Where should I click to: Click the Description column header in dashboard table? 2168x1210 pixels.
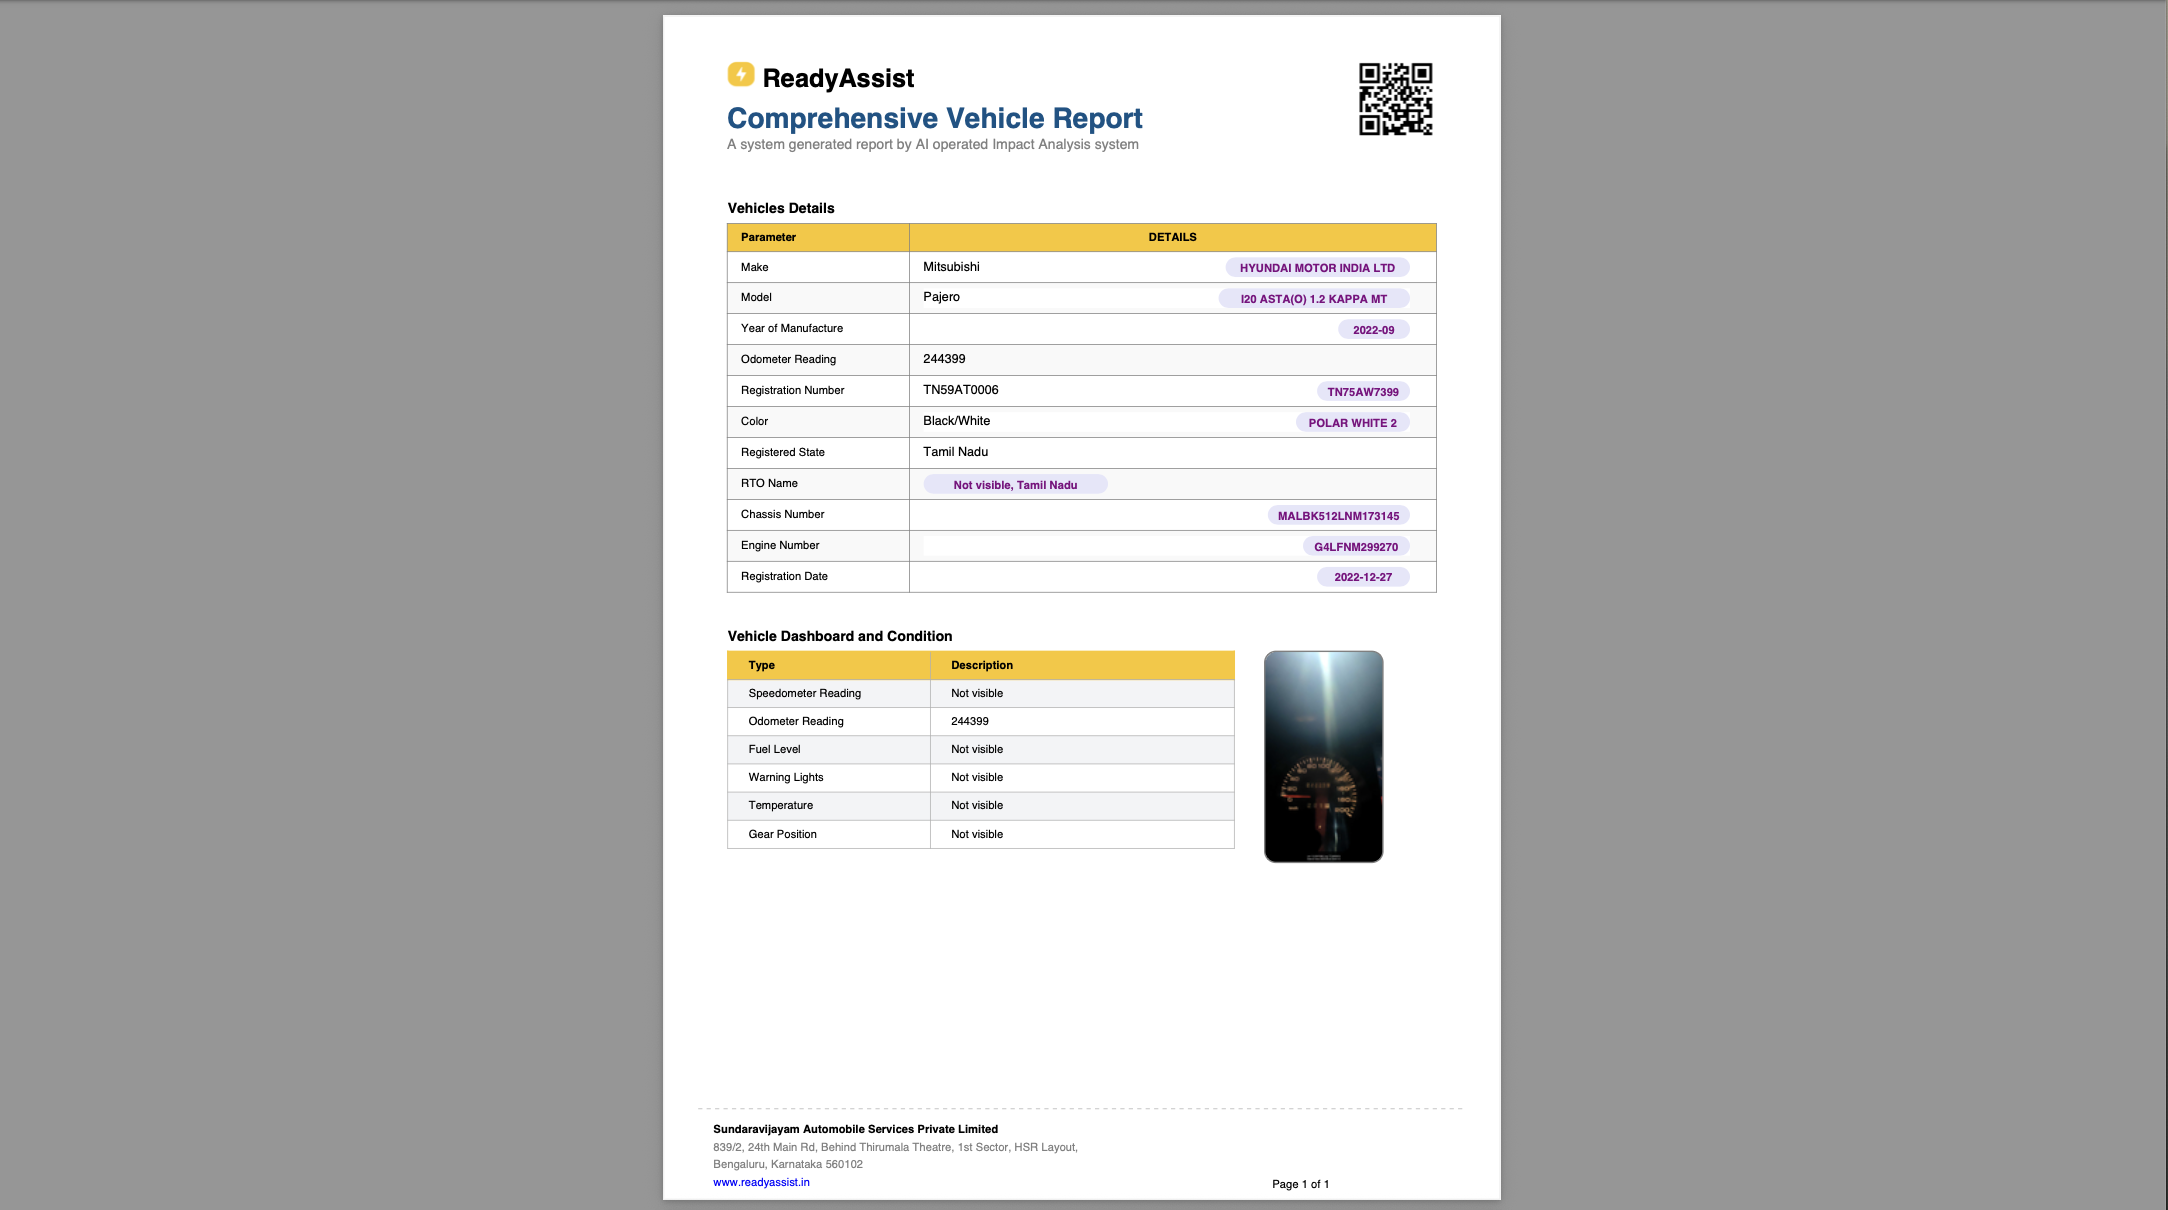pos(981,665)
